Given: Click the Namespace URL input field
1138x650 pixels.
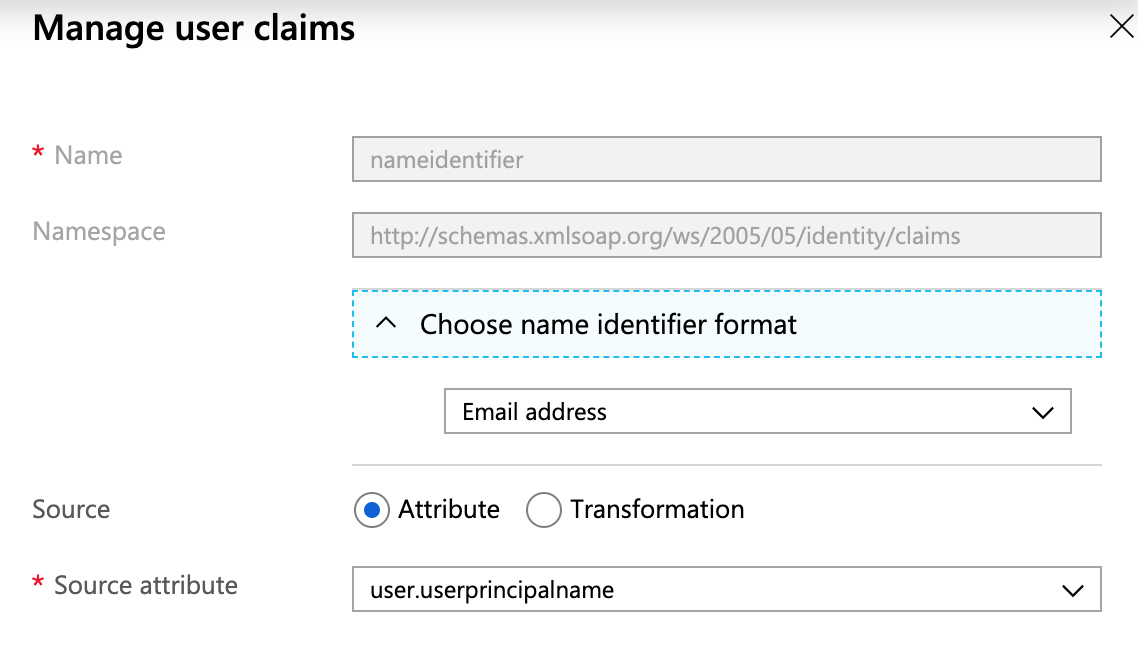Looking at the screenshot, I should point(726,235).
